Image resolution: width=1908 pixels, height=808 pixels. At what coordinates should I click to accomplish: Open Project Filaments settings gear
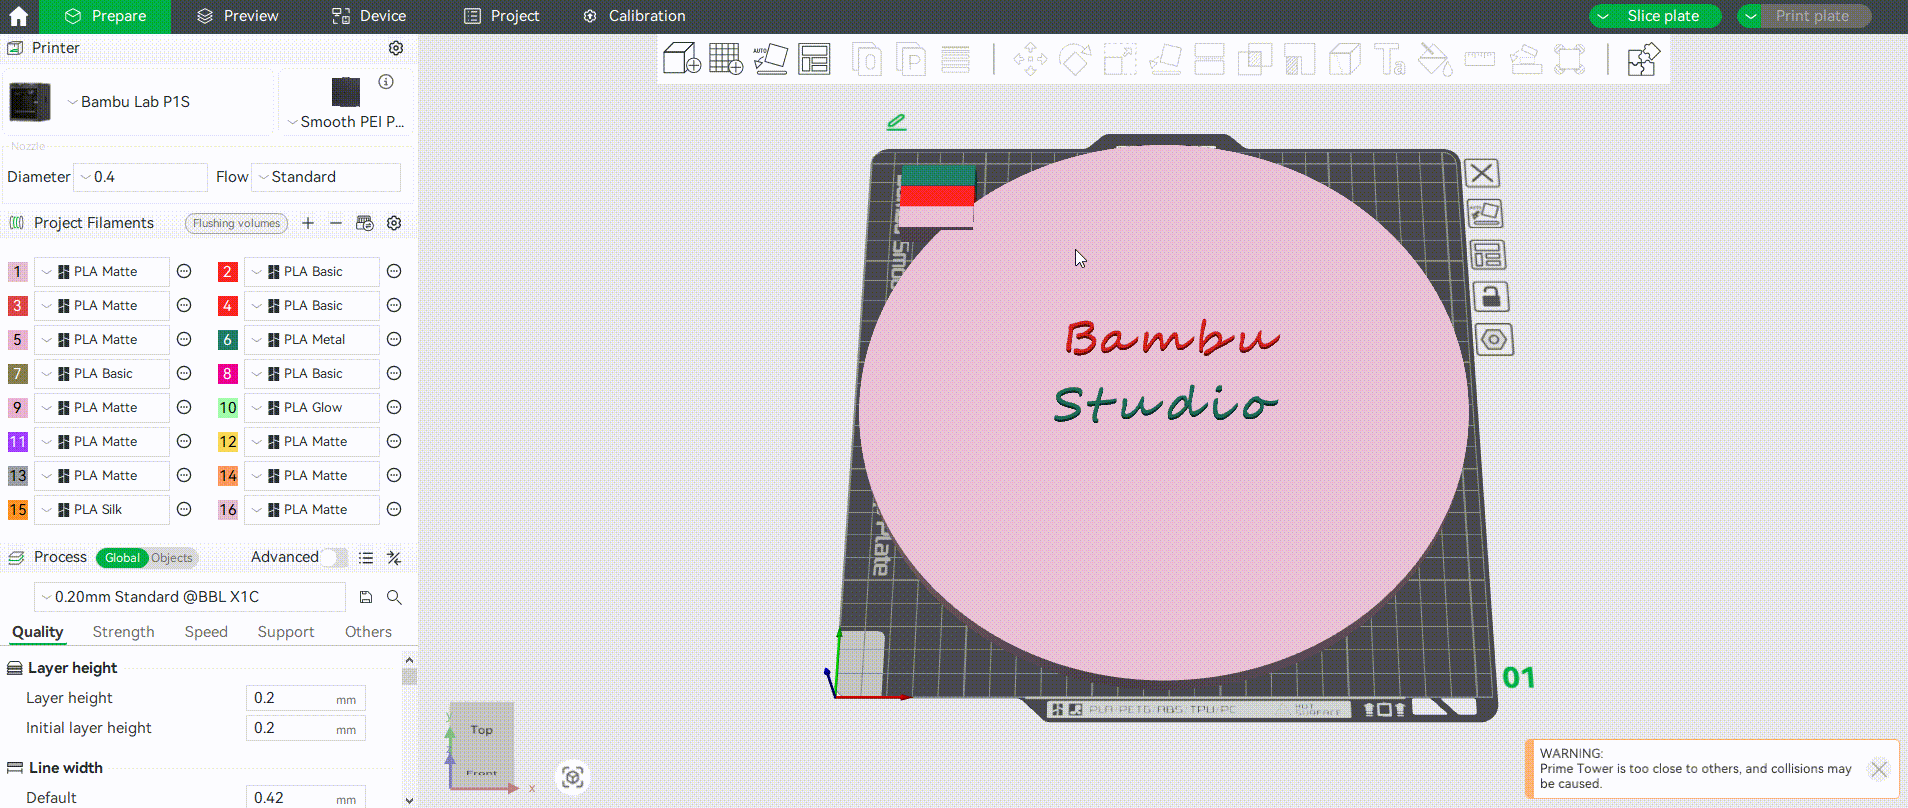394,223
